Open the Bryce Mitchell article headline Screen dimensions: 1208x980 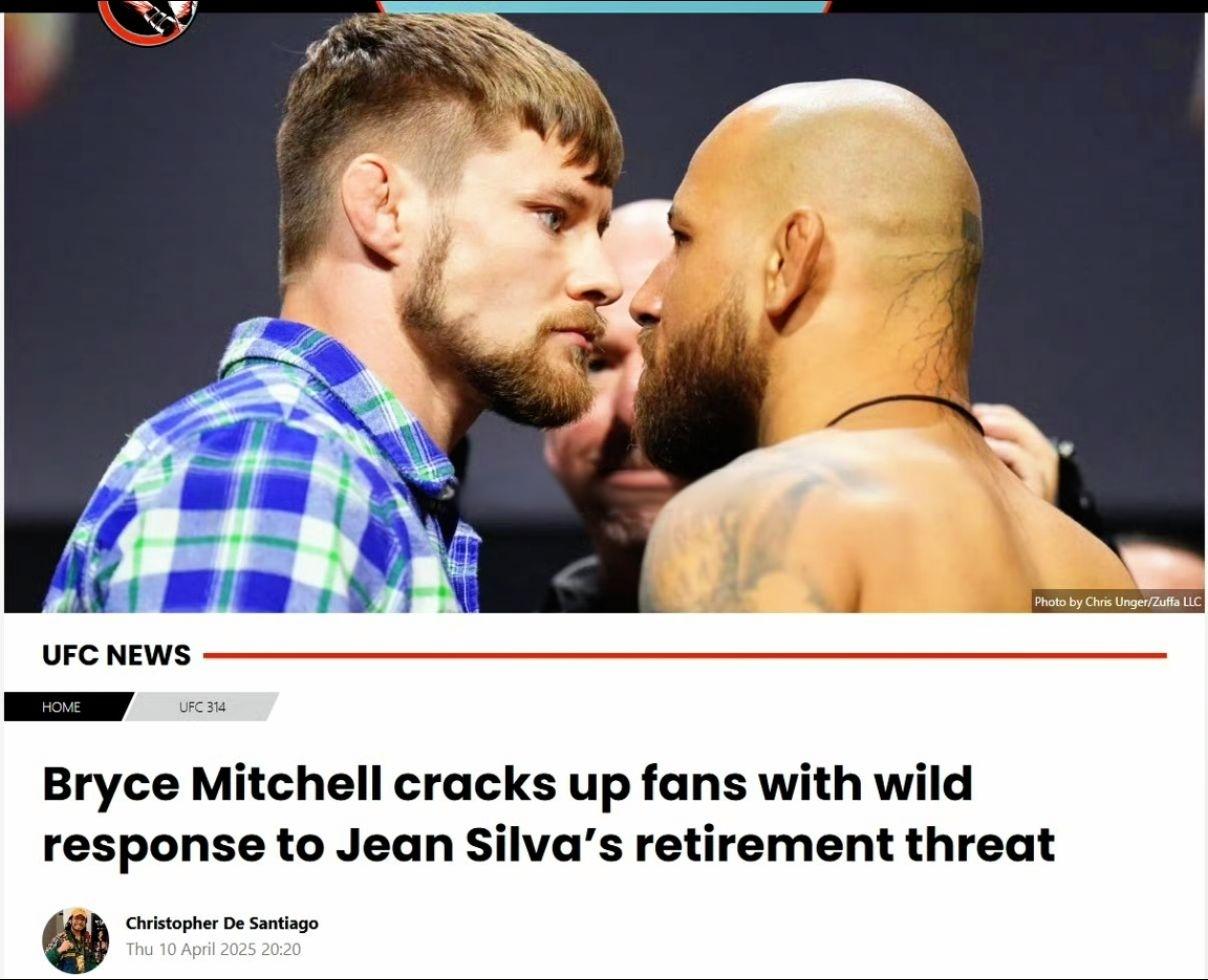click(548, 813)
